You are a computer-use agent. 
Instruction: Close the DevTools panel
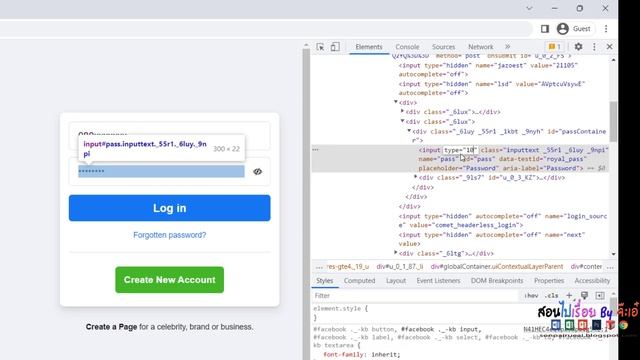tap(609, 47)
